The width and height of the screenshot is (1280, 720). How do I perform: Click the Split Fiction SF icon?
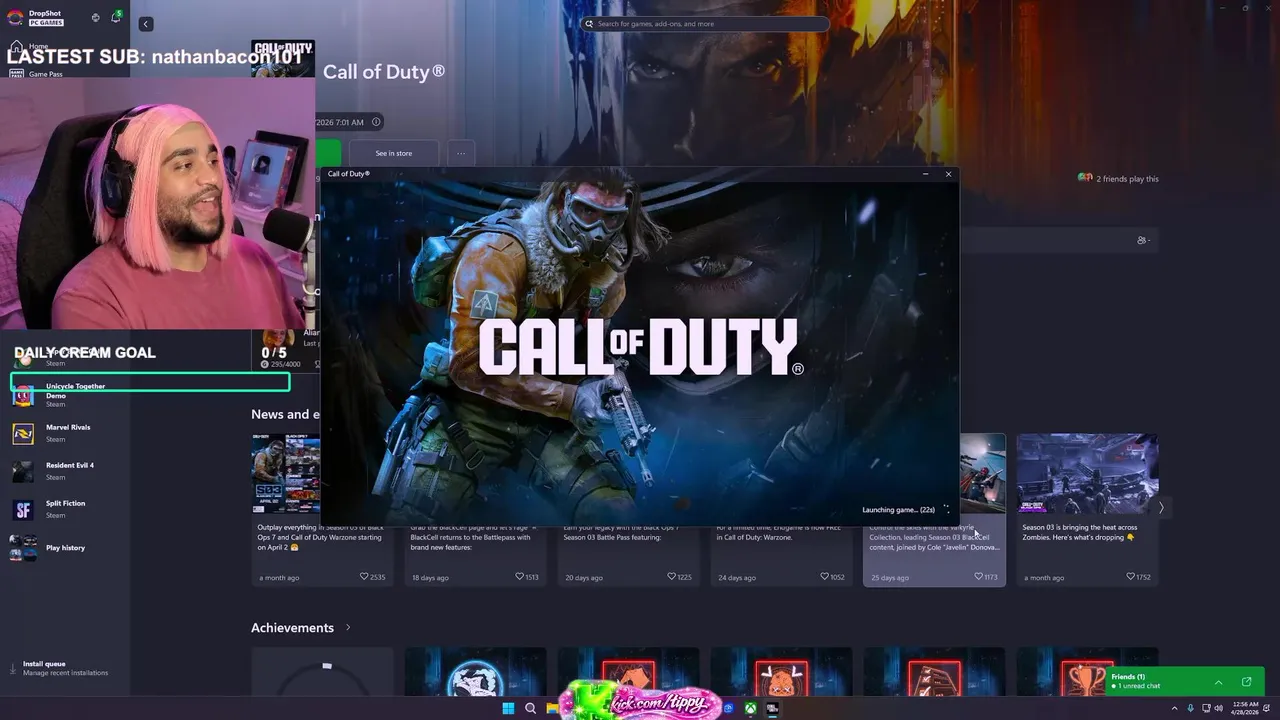tap(23, 510)
